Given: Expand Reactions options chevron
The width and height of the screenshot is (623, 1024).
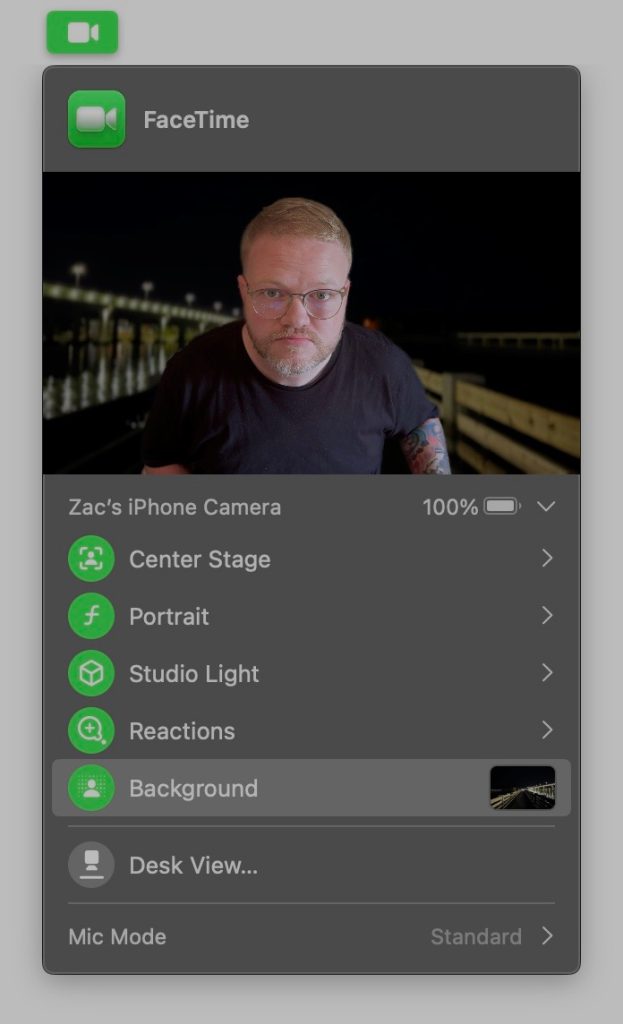Looking at the screenshot, I should pyautogui.click(x=547, y=731).
